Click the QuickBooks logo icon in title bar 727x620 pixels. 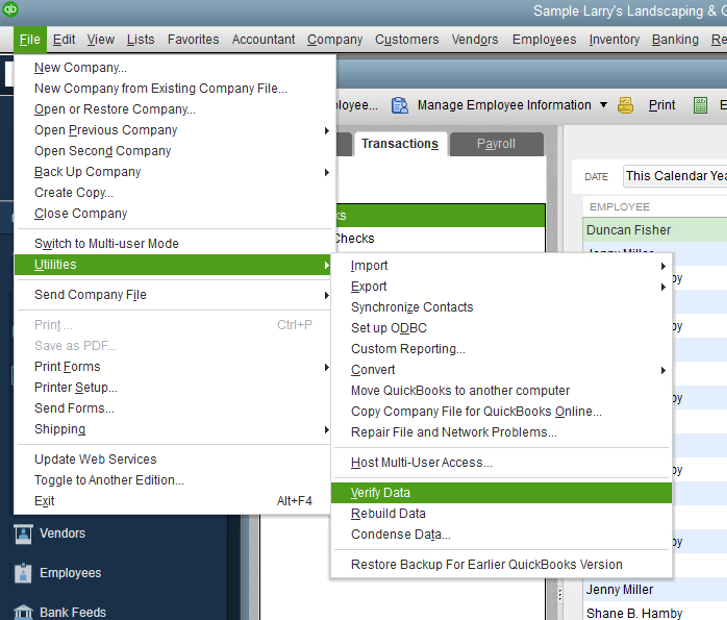pyautogui.click(x=10, y=9)
